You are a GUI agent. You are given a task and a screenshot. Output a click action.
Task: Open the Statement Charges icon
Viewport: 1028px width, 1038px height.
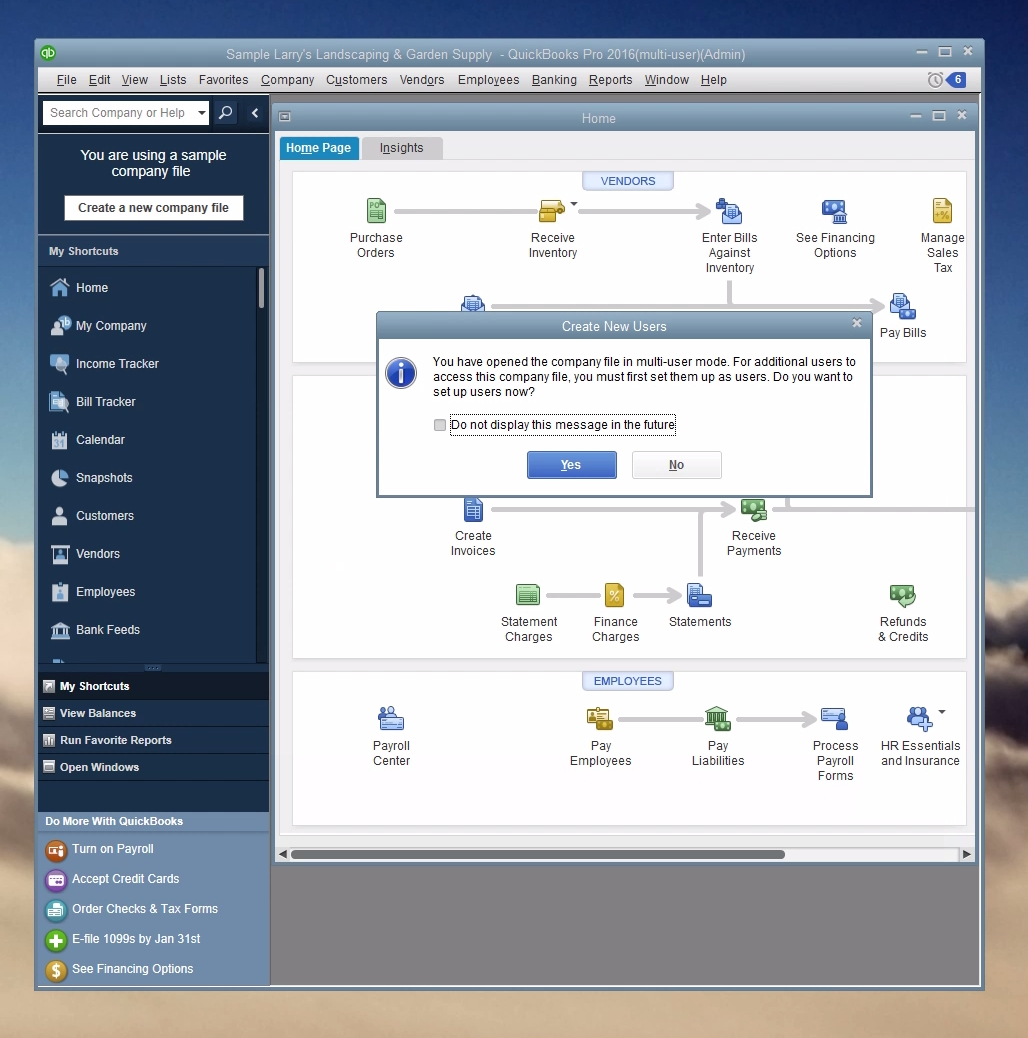(528, 594)
